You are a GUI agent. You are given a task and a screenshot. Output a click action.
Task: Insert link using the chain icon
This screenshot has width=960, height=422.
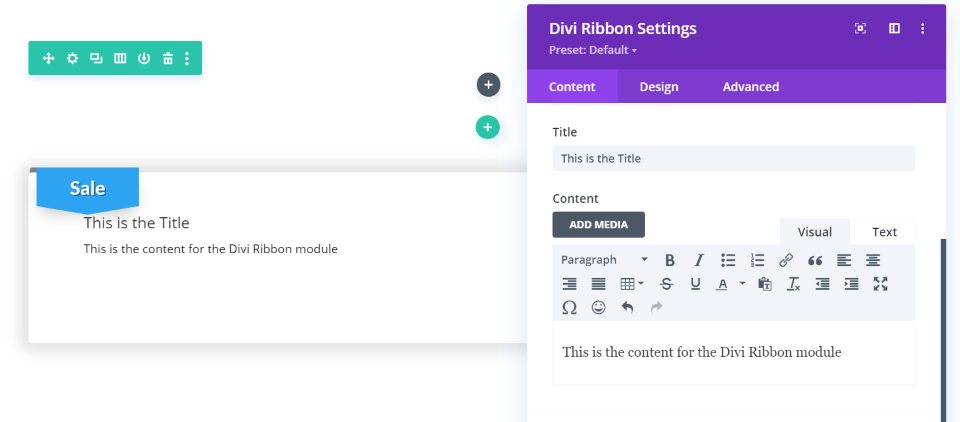786,260
